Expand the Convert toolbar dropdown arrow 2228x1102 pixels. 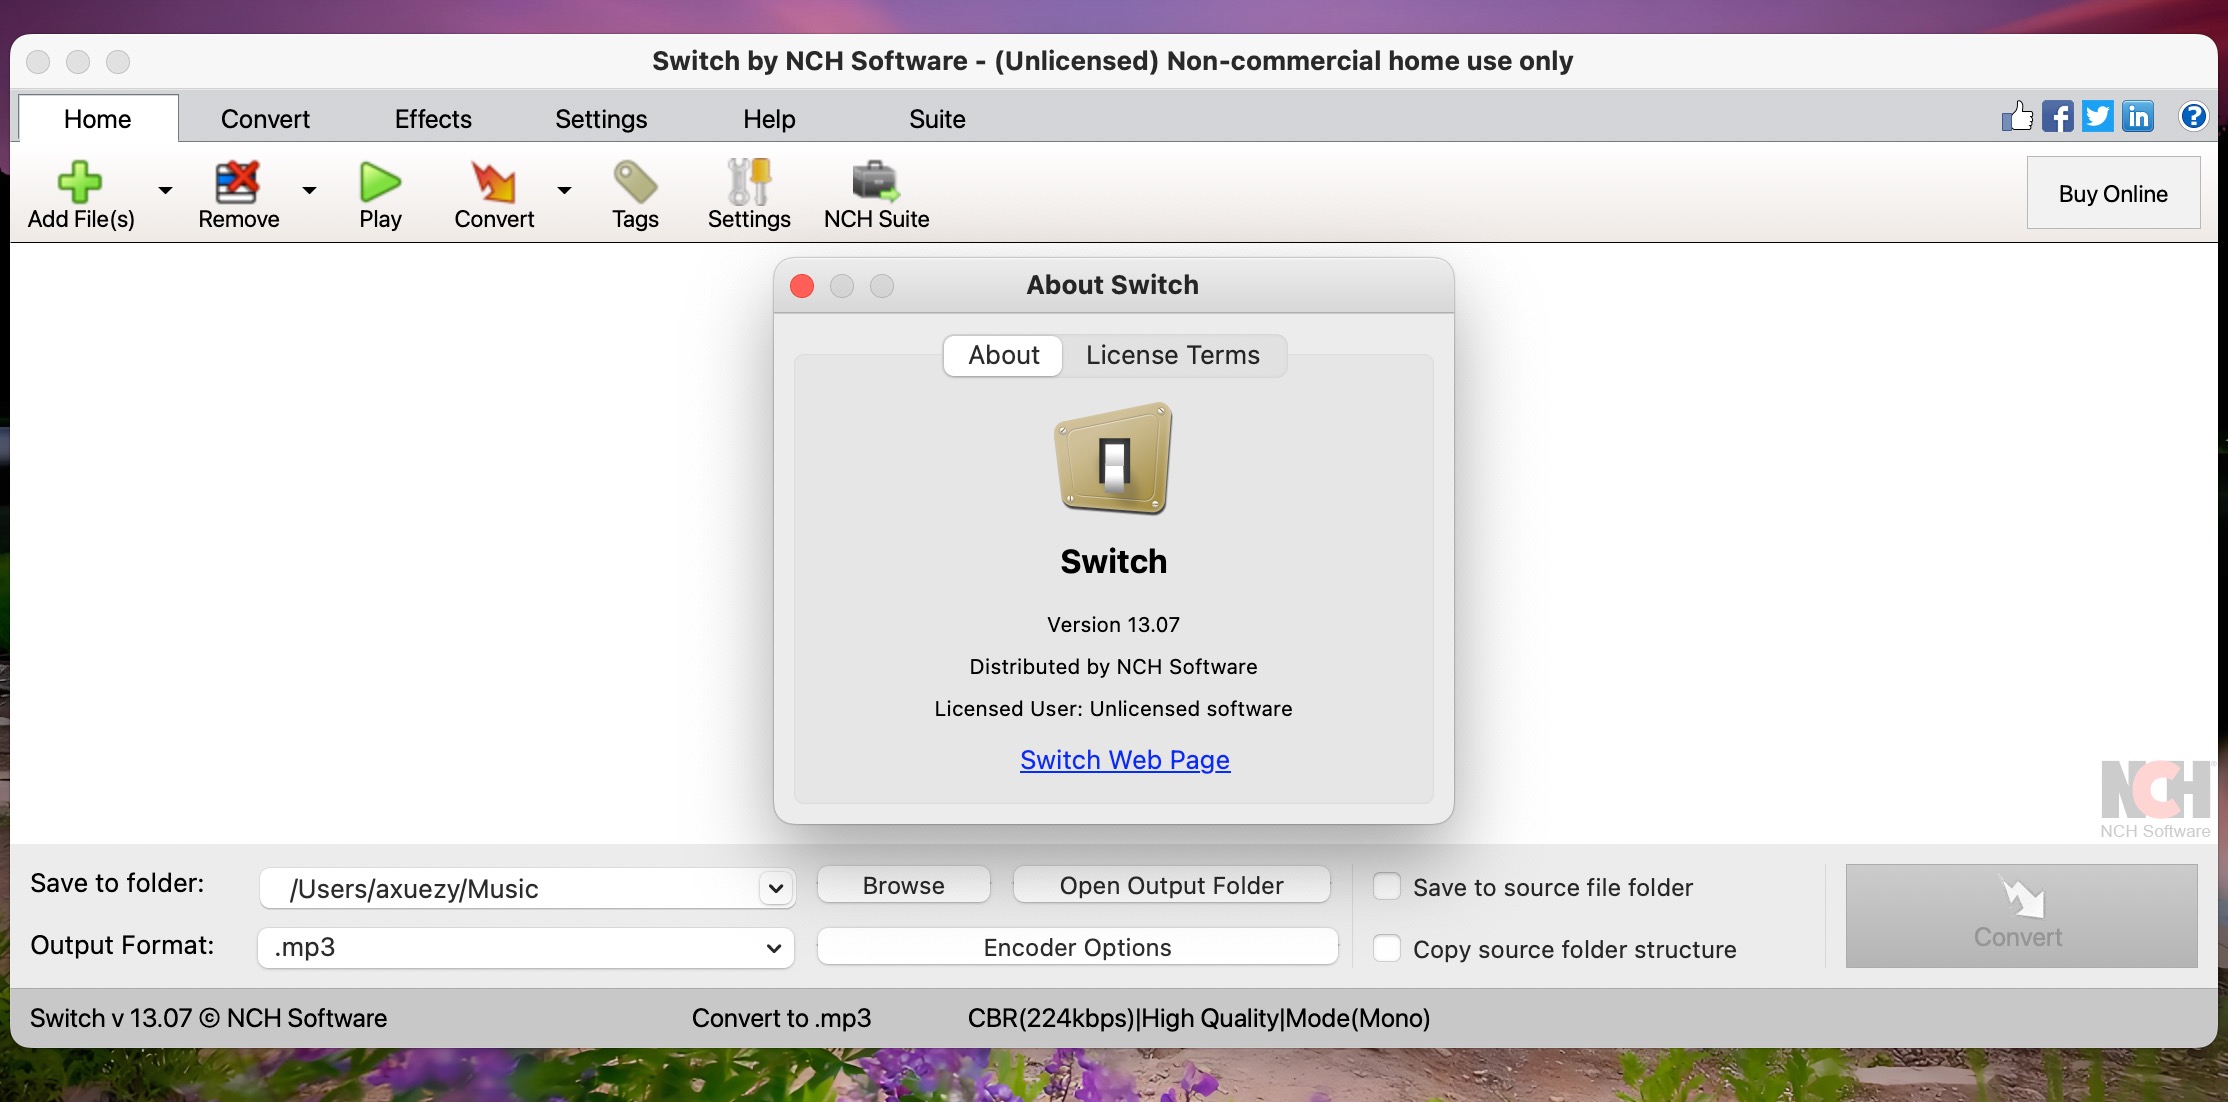tap(564, 190)
